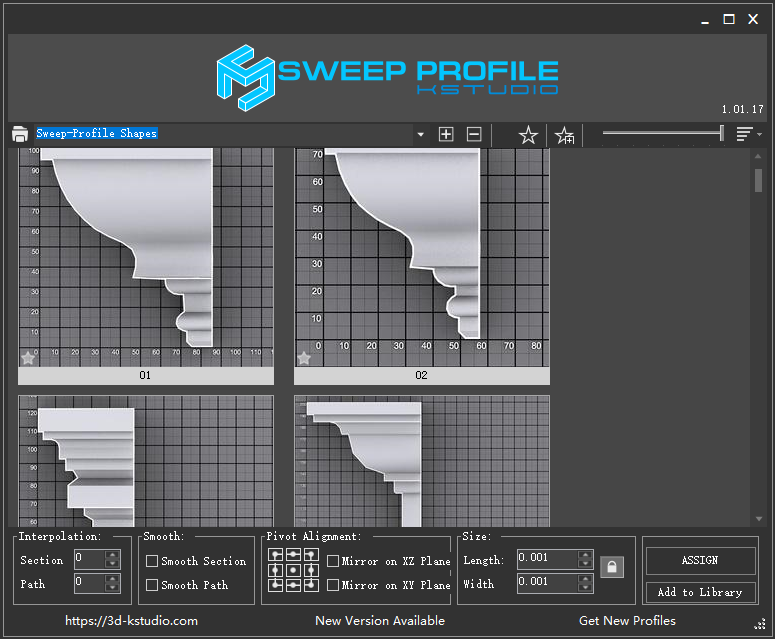The image size is (775, 639).
Task: Set pivot alignment to bottom-center
Action: [294, 586]
